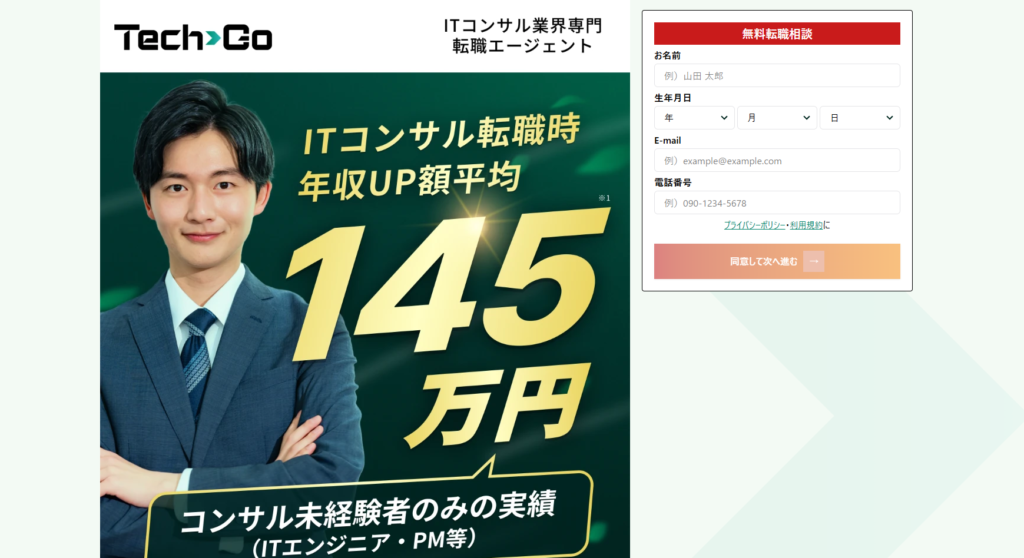Focus the お名前 name input field
This screenshot has height=558, width=1024.
(x=777, y=76)
